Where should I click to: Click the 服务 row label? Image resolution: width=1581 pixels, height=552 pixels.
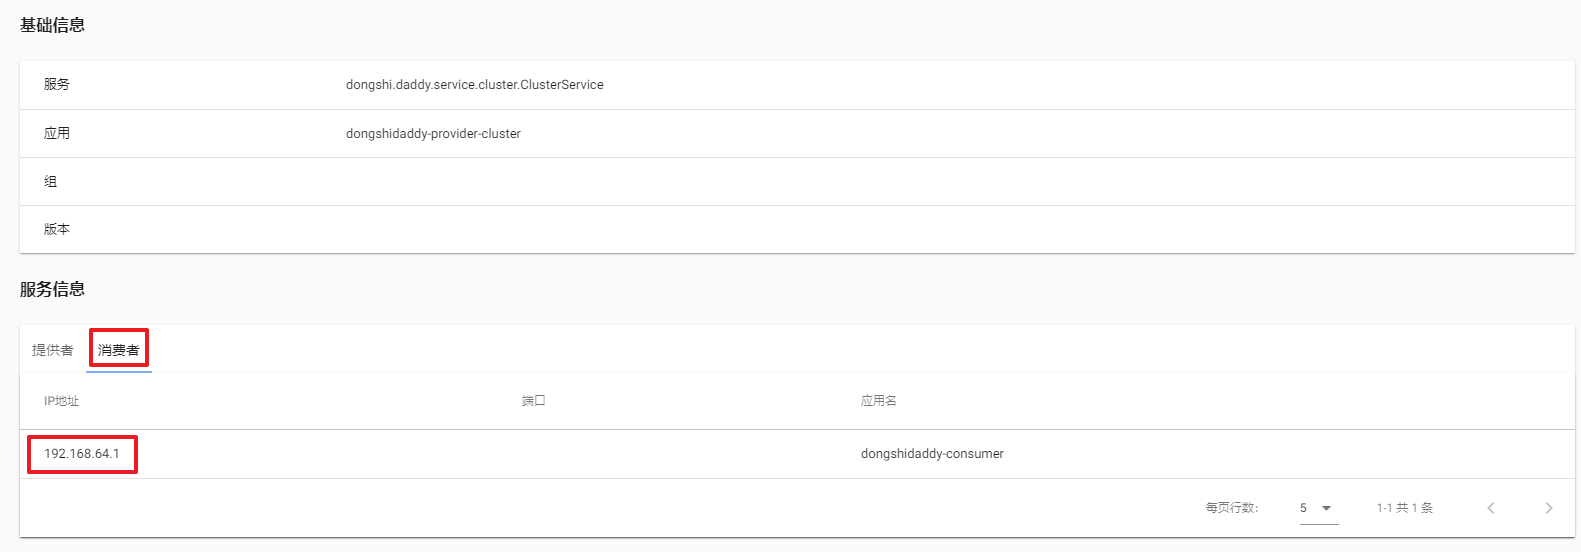pyautogui.click(x=57, y=85)
